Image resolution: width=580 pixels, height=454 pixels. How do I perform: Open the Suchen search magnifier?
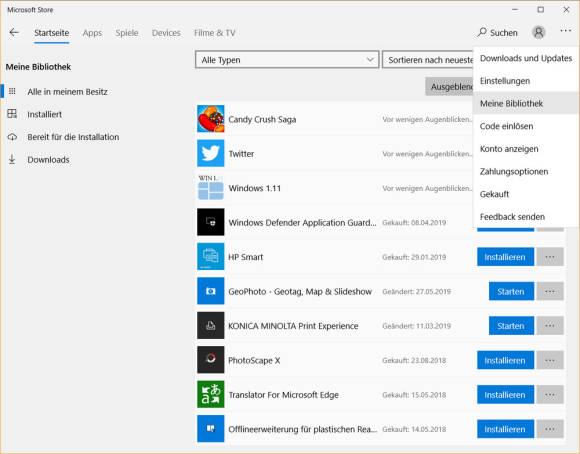tap(482, 33)
